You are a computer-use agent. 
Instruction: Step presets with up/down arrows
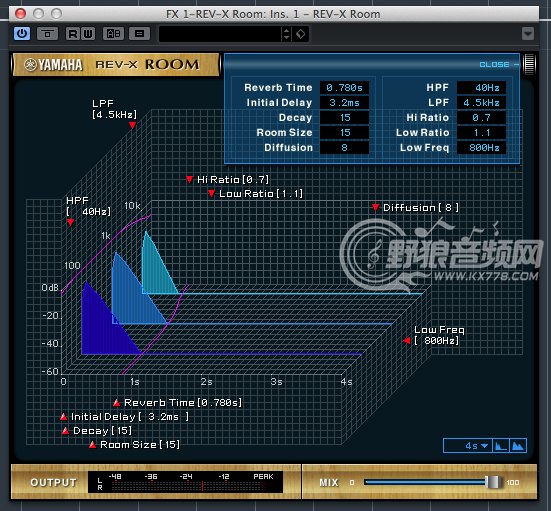286,34
